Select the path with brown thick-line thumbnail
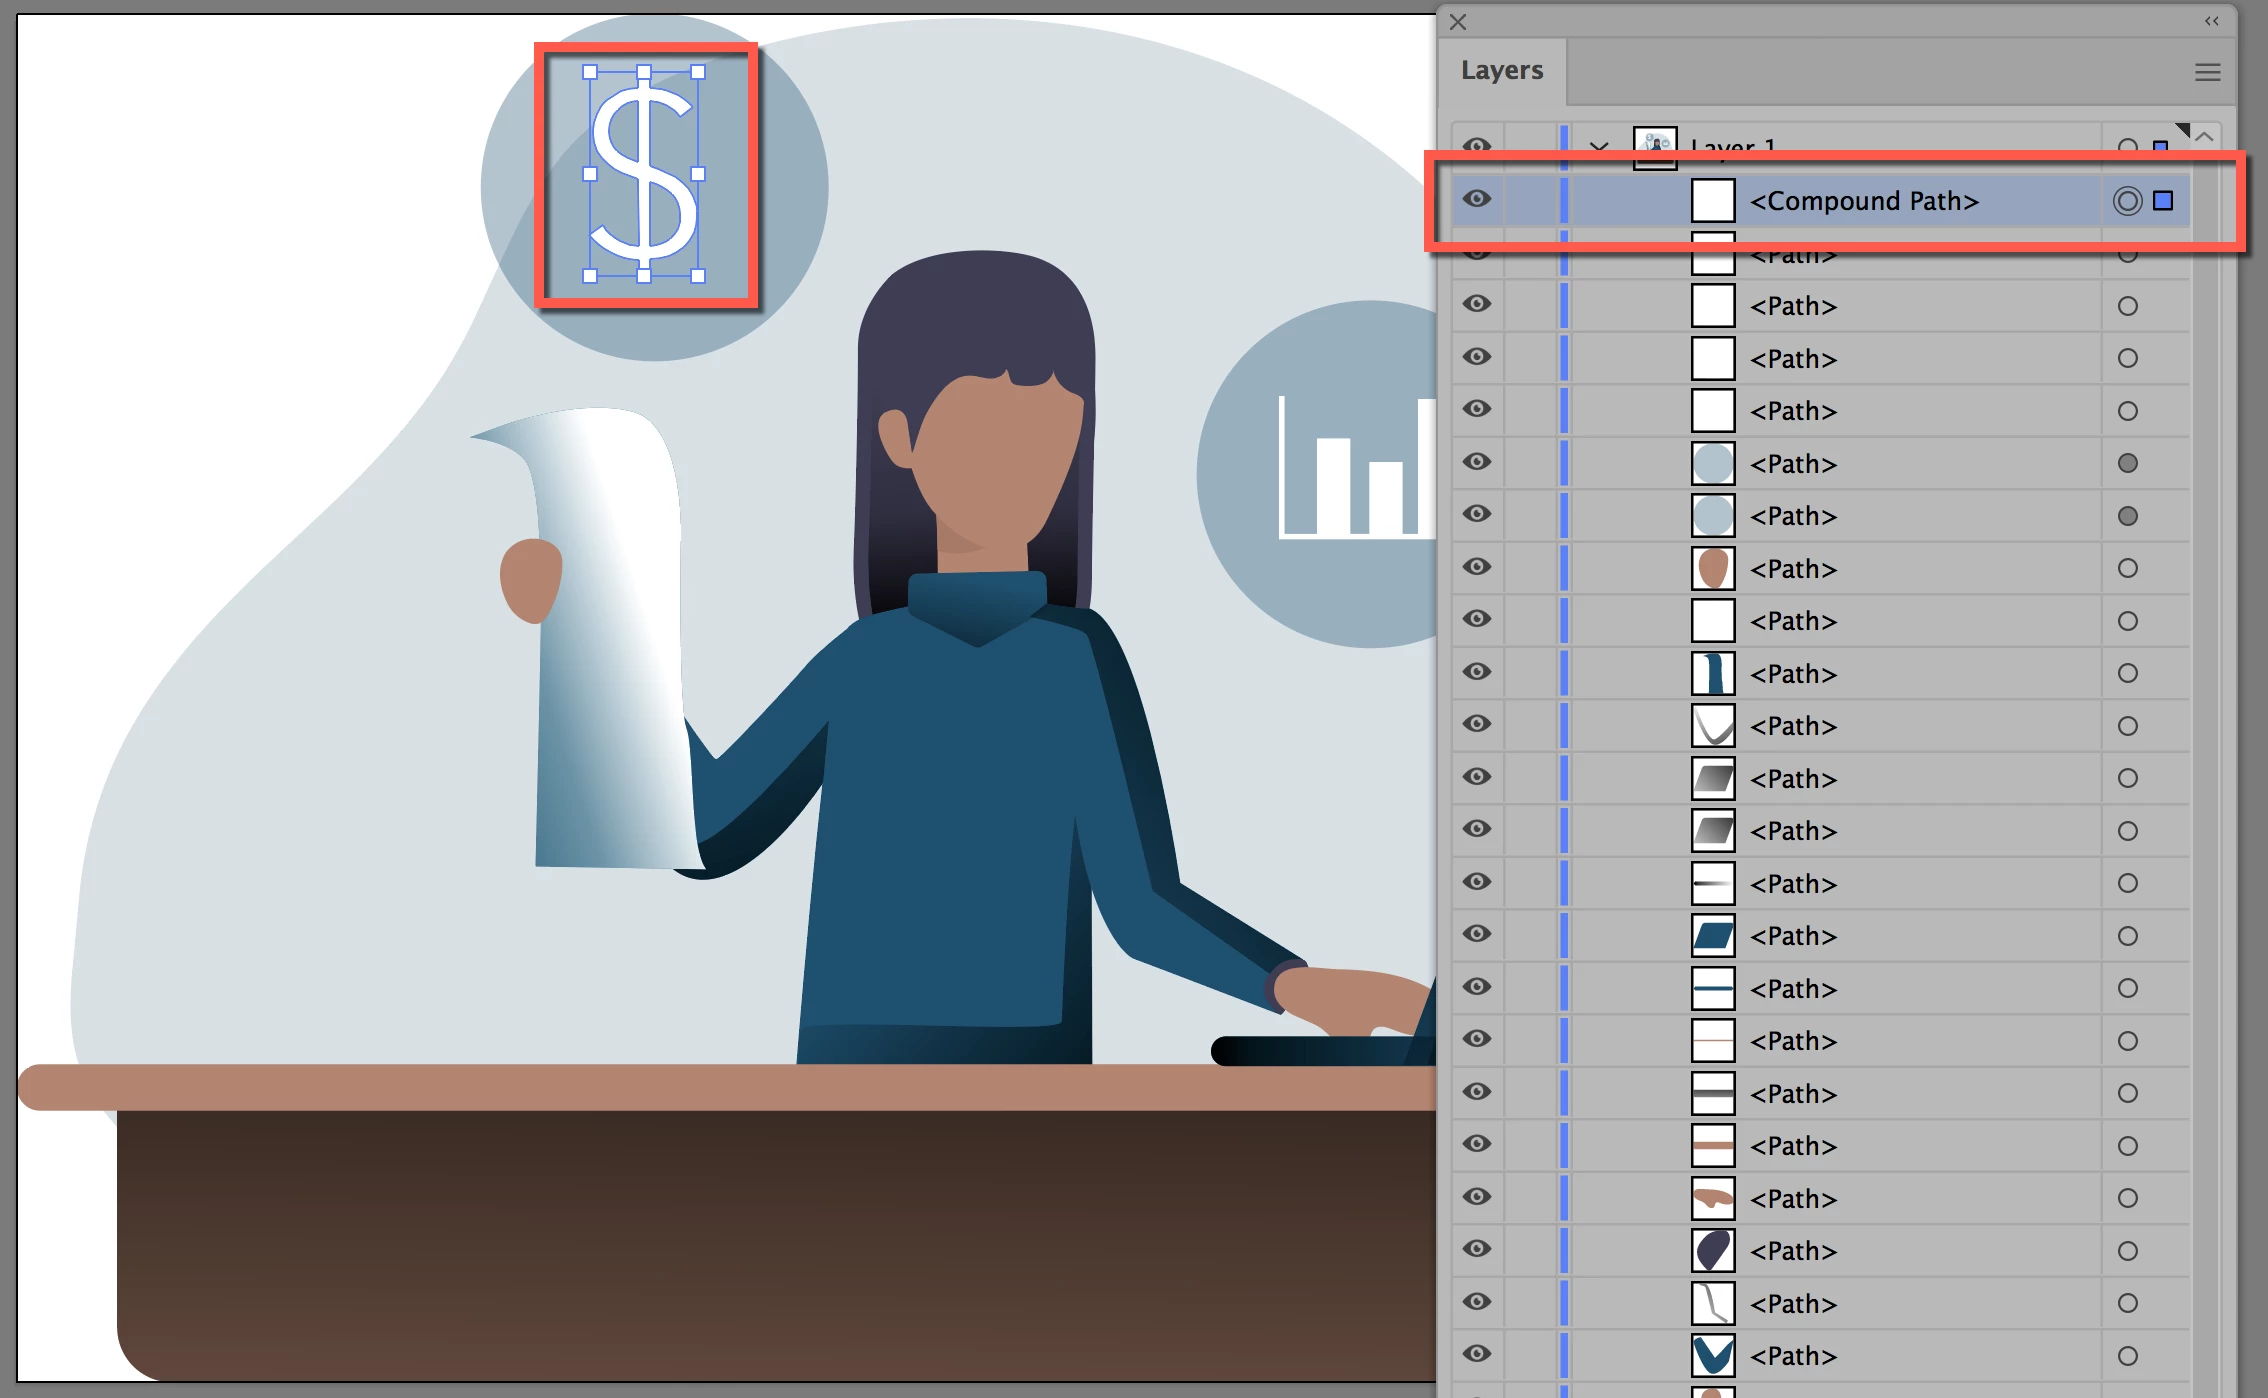 coord(1793,1146)
